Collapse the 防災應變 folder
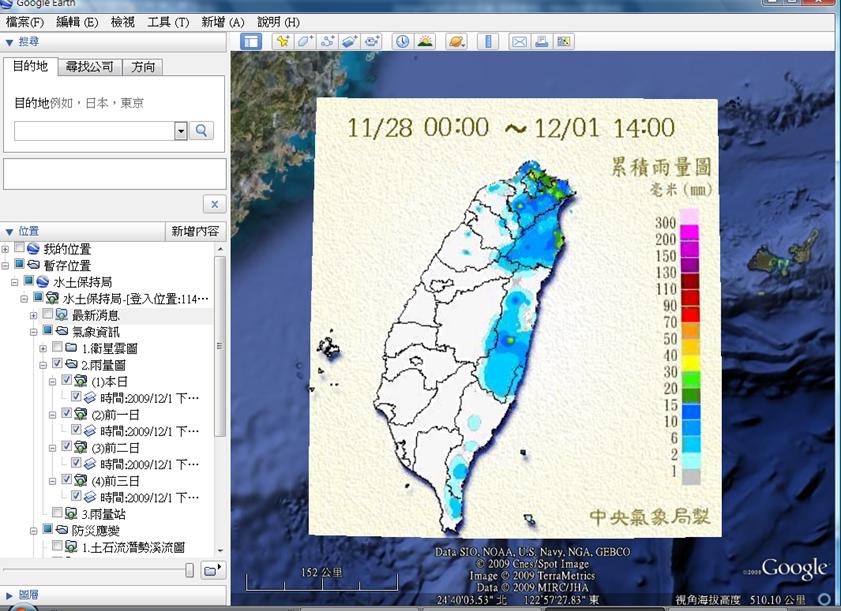 pyautogui.click(x=34, y=531)
